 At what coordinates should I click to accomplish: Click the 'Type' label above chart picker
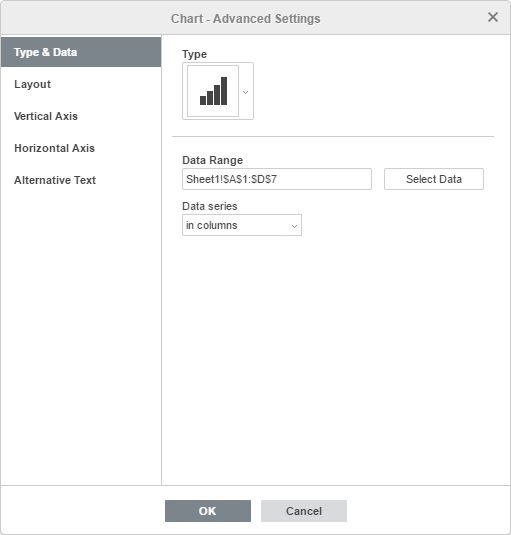click(x=194, y=54)
